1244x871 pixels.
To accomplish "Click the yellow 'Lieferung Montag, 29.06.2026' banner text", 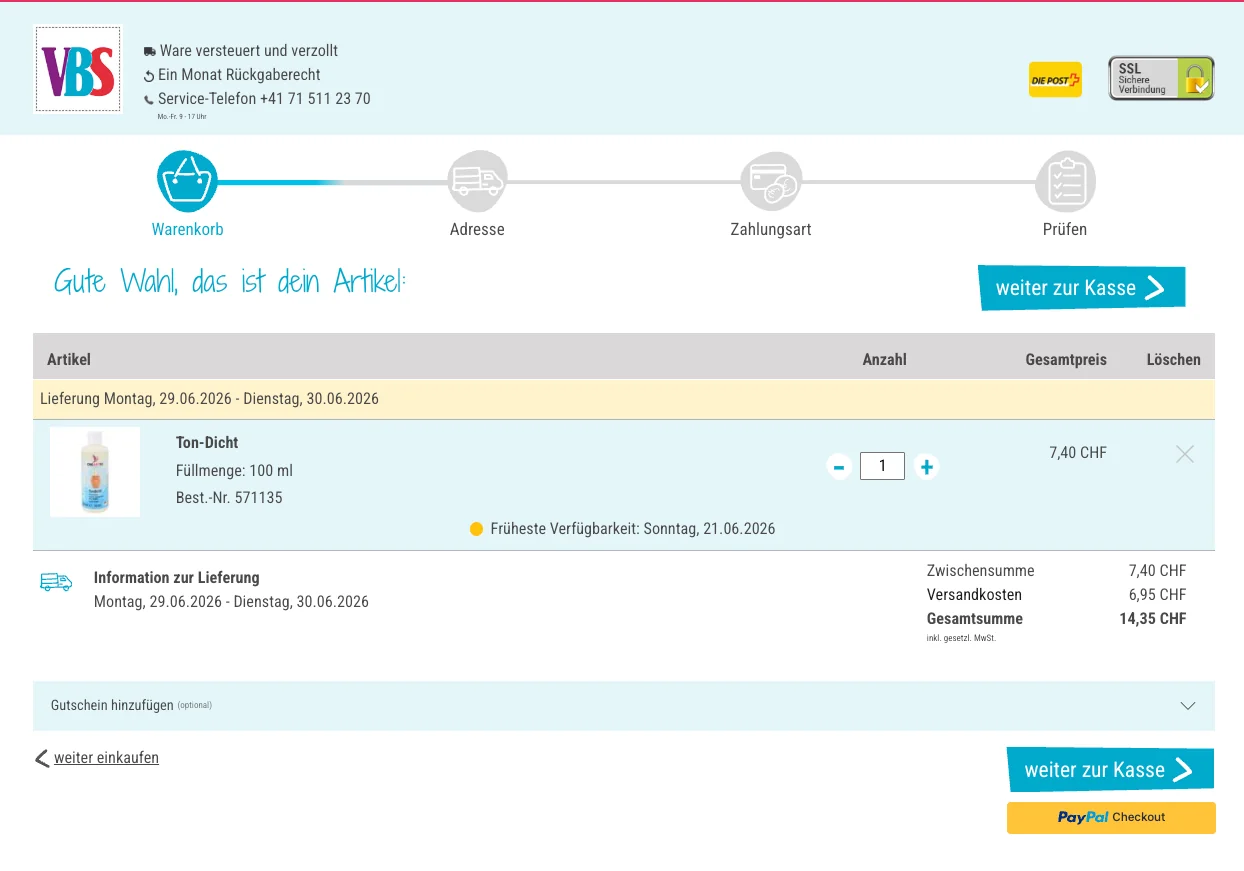I will [209, 398].
